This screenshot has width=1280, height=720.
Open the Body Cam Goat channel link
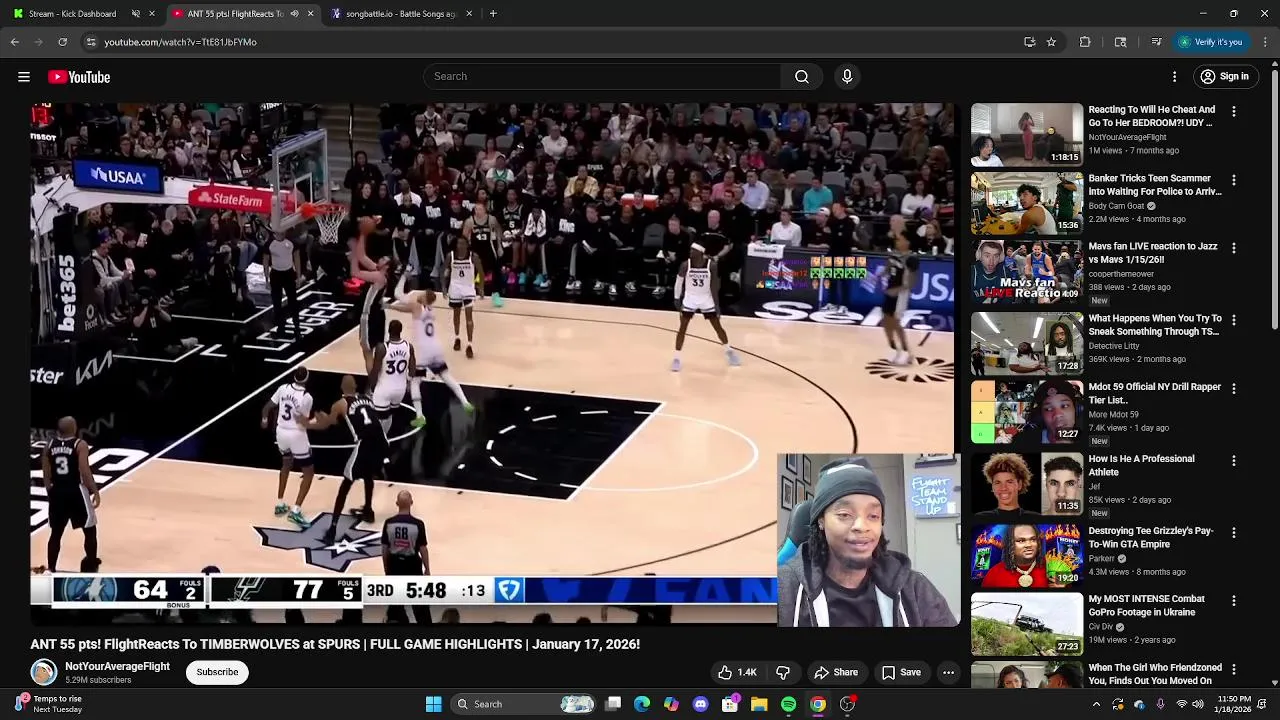1116,206
